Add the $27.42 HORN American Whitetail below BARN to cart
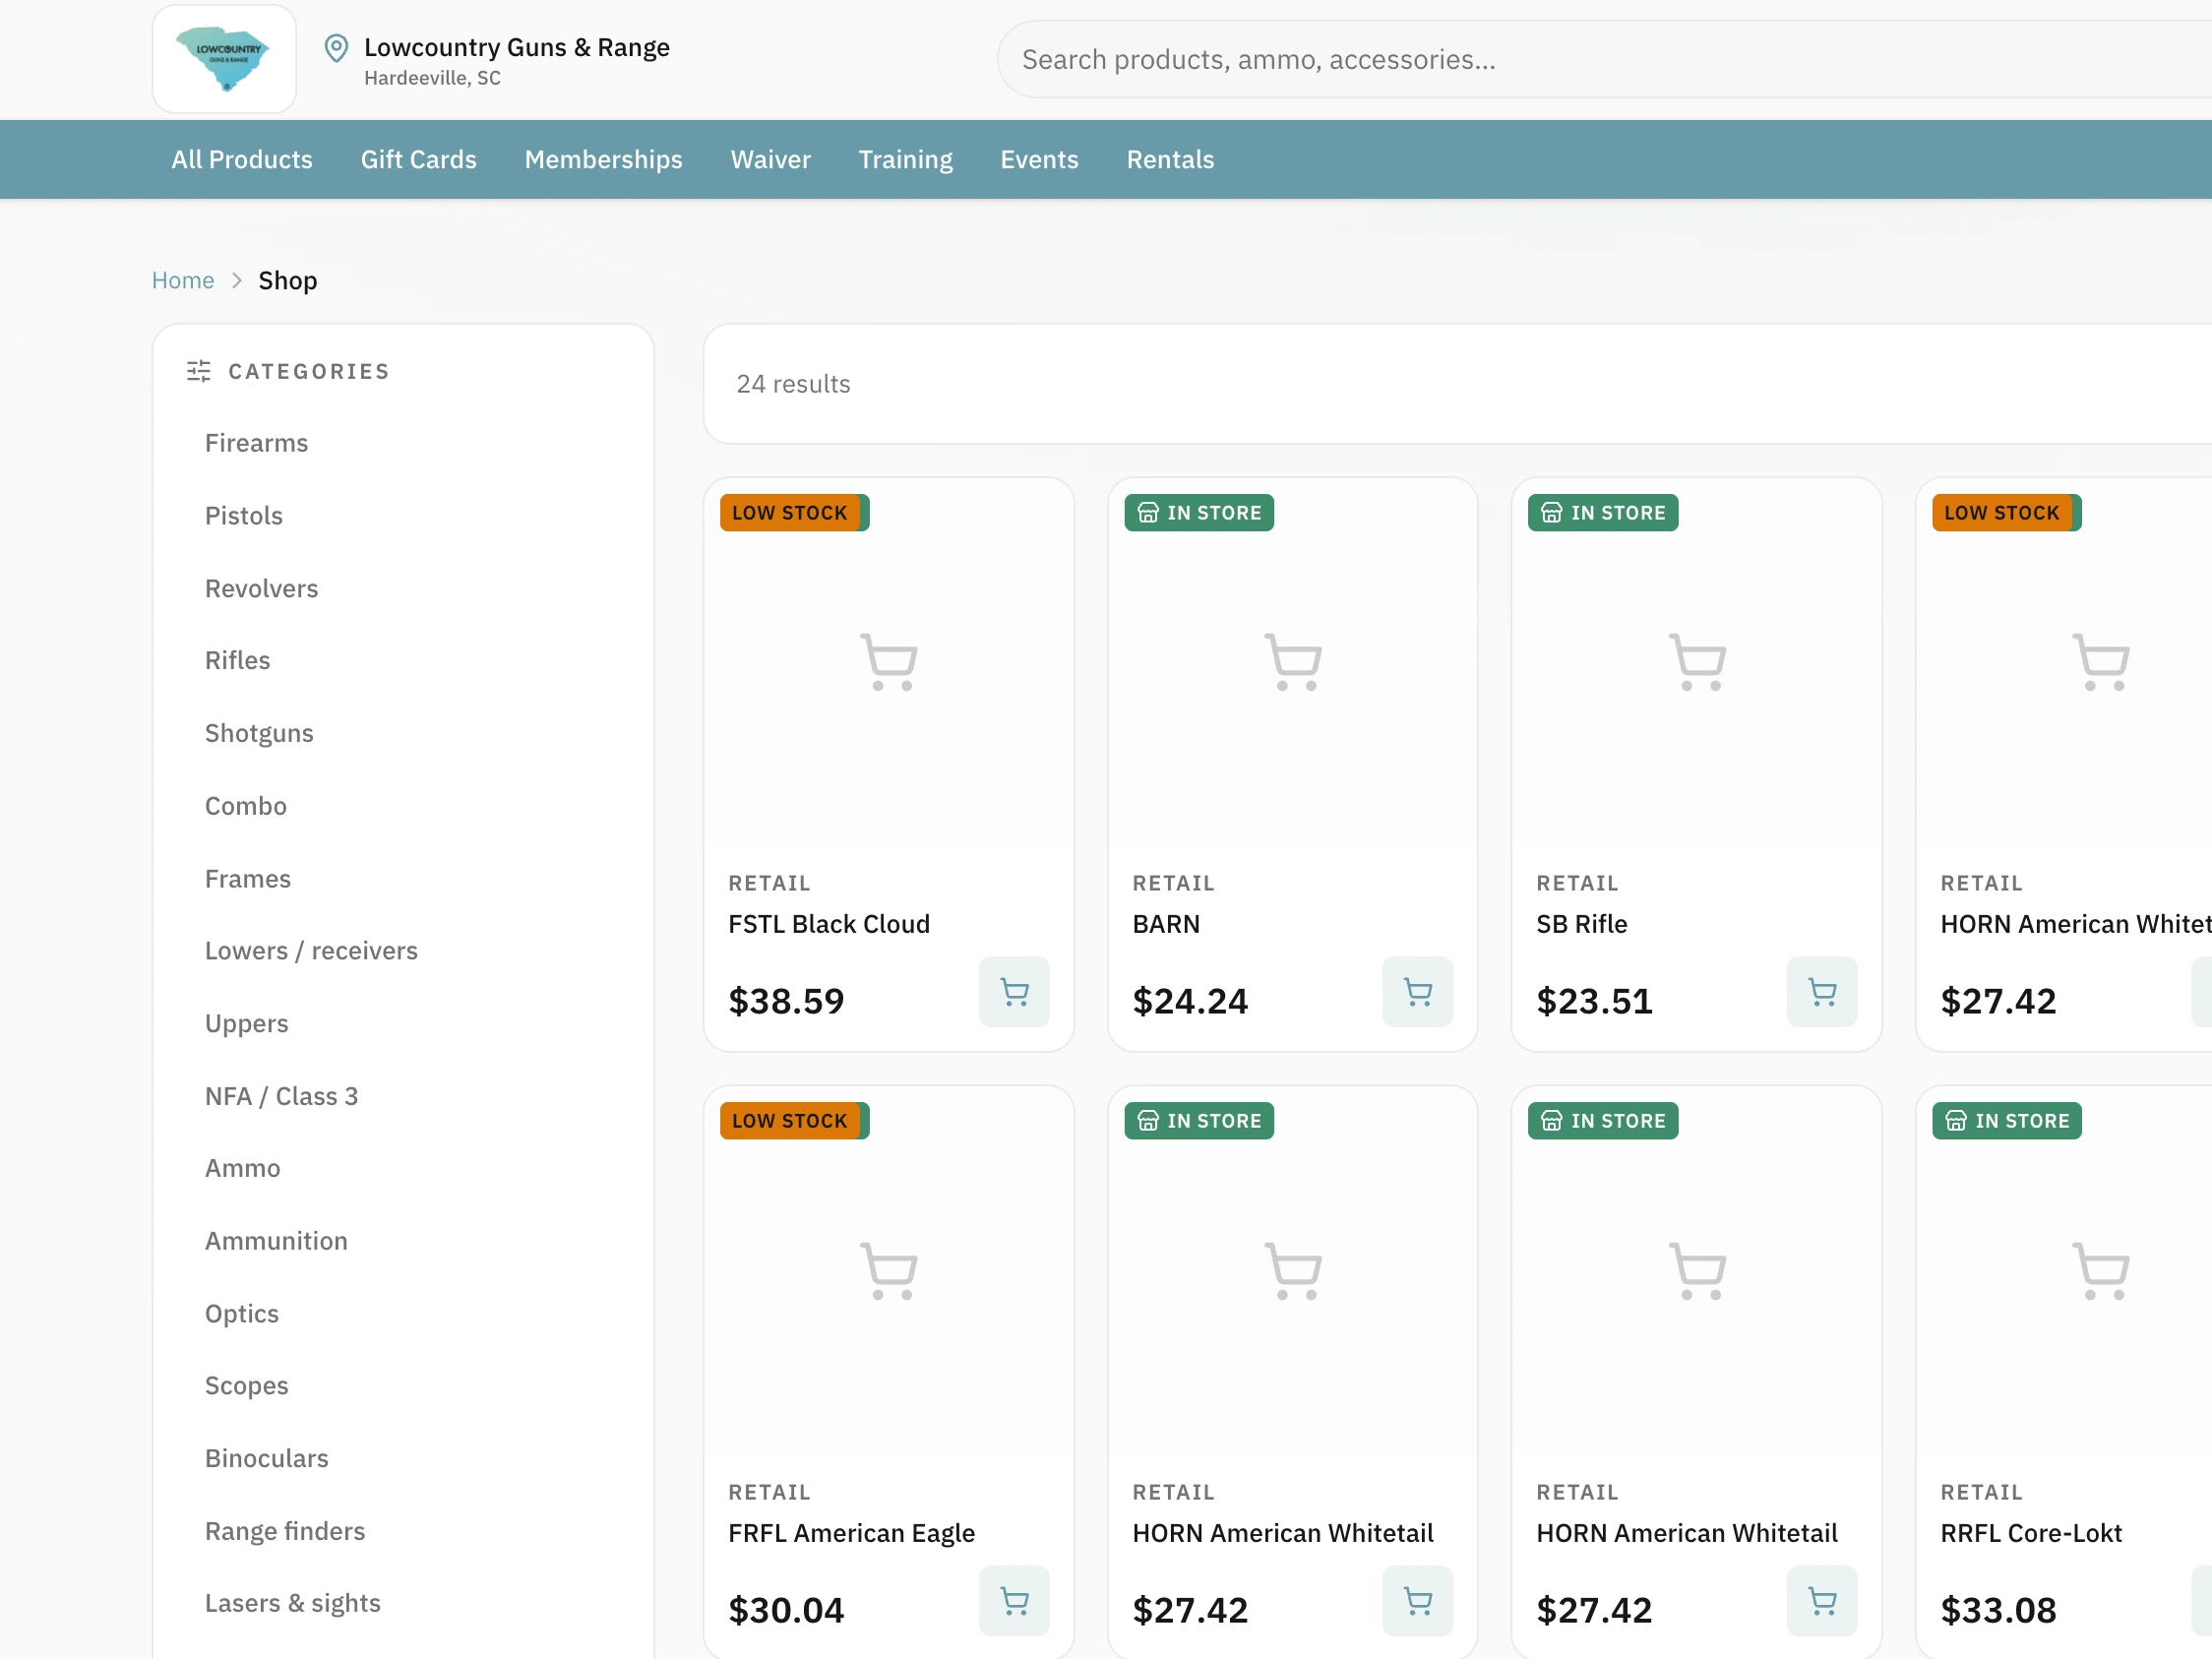Image resolution: width=2212 pixels, height=1659 pixels. coord(1418,1601)
